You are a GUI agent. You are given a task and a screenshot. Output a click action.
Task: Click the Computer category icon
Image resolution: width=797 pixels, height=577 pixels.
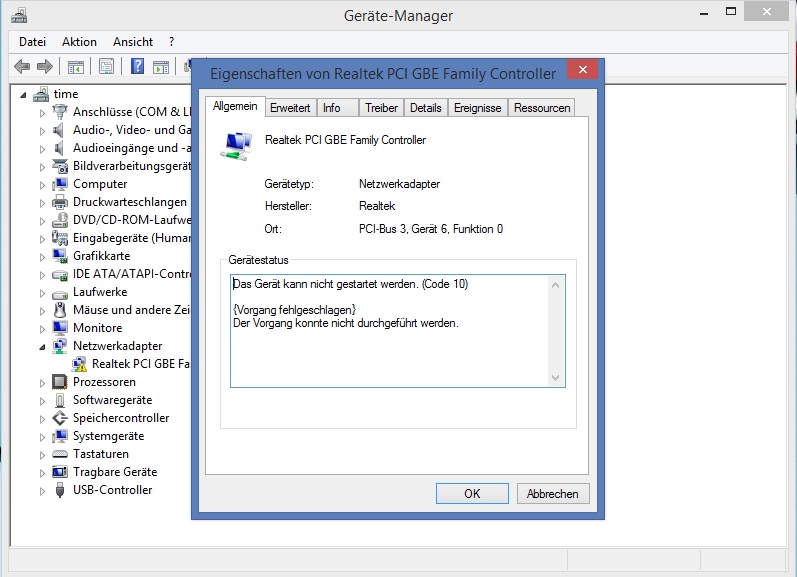tap(60, 184)
